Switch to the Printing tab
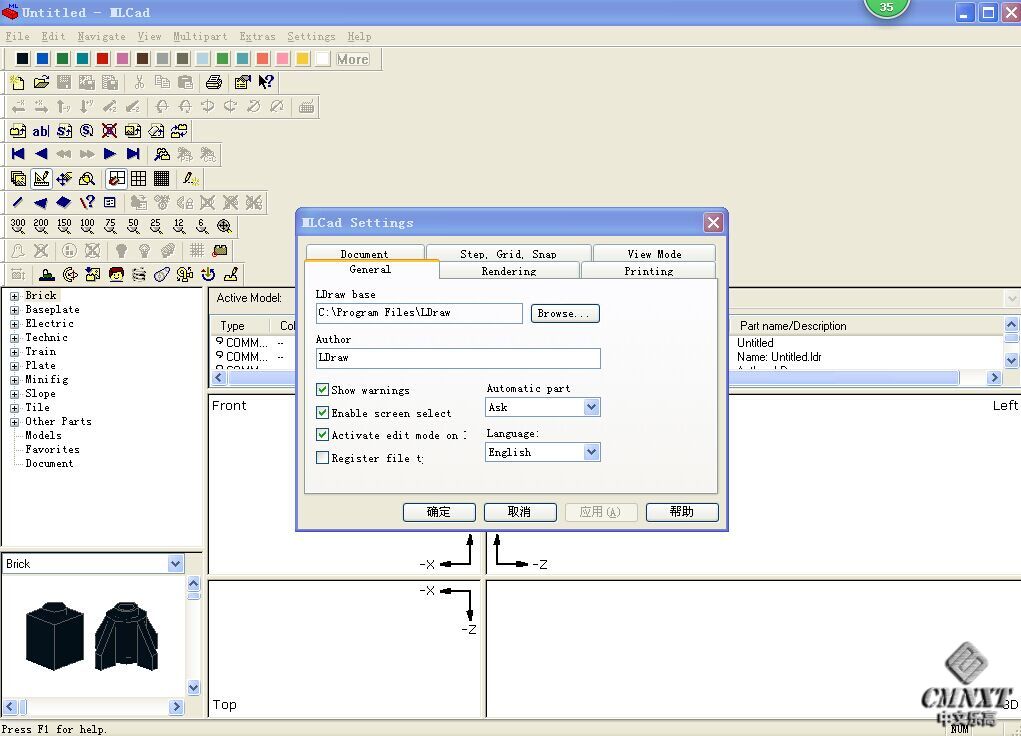 point(649,271)
